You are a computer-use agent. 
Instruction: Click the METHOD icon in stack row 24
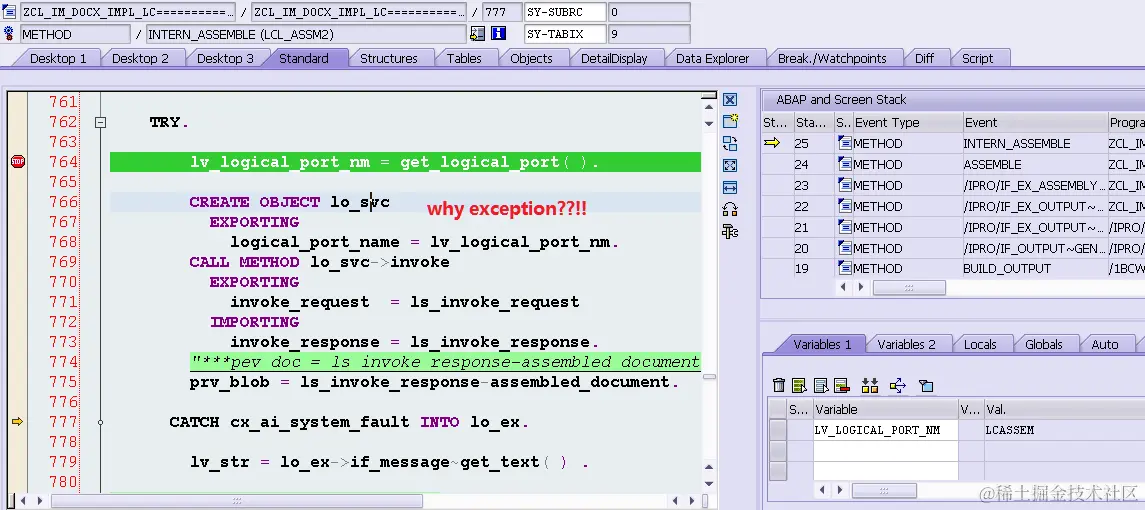[x=844, y=164]
